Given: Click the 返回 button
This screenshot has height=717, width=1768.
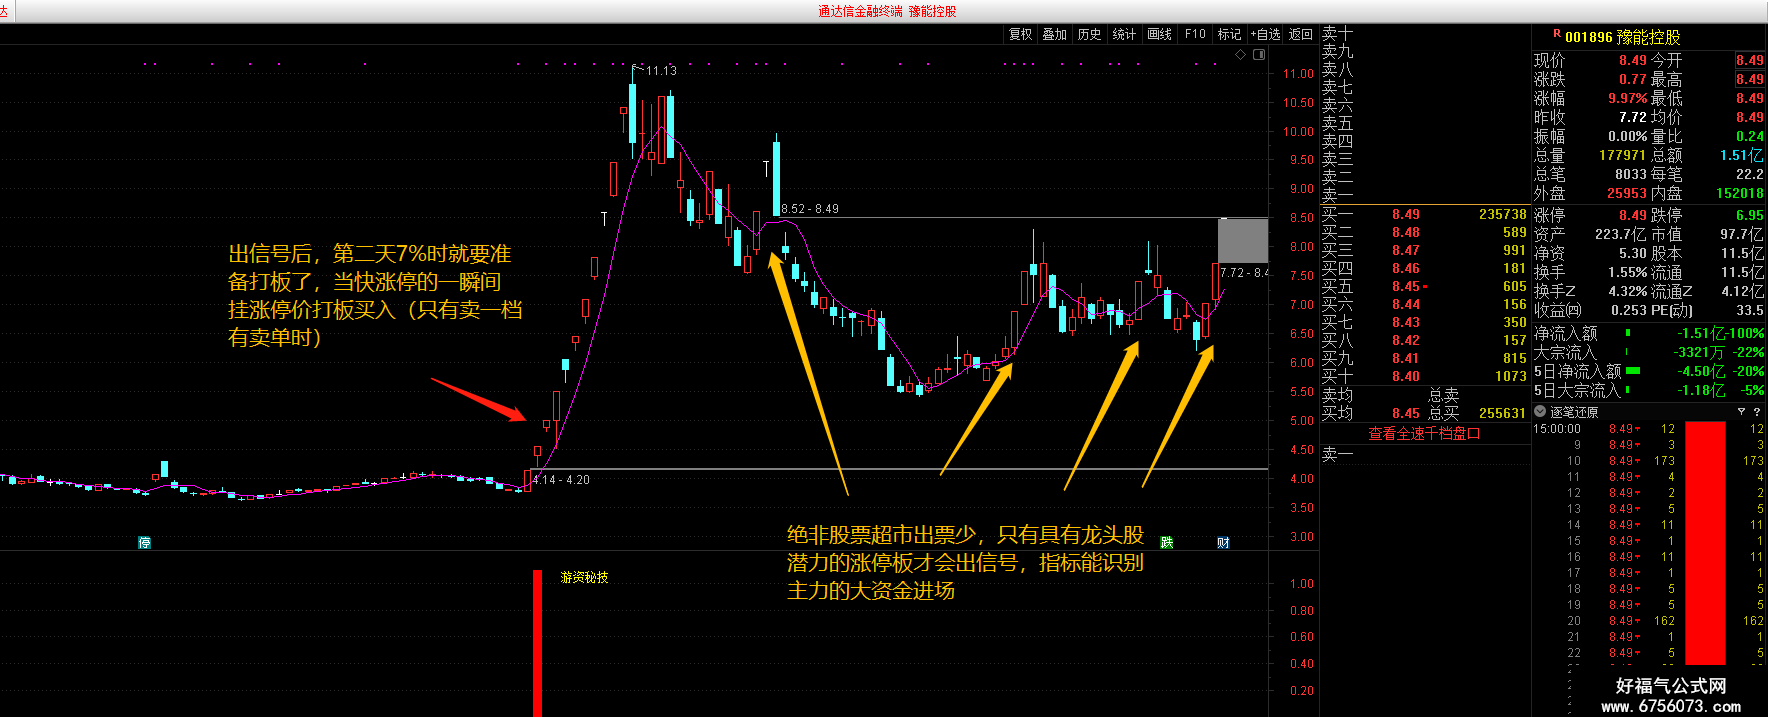Looking at the screenshot, I should (1300, 34).
